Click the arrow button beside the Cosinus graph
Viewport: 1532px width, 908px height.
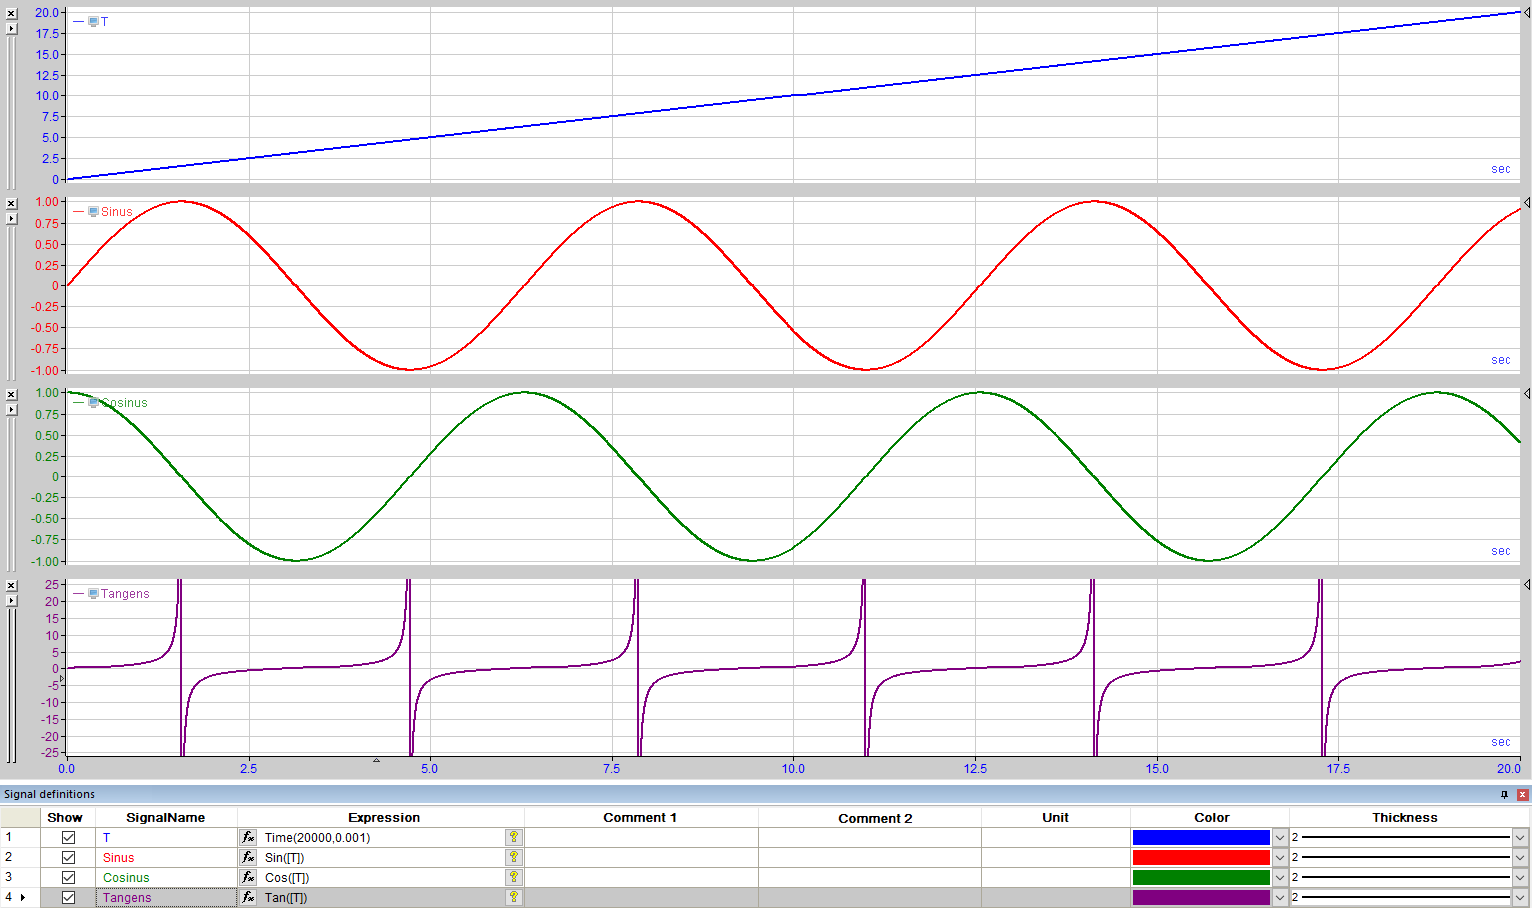point(11,410)
